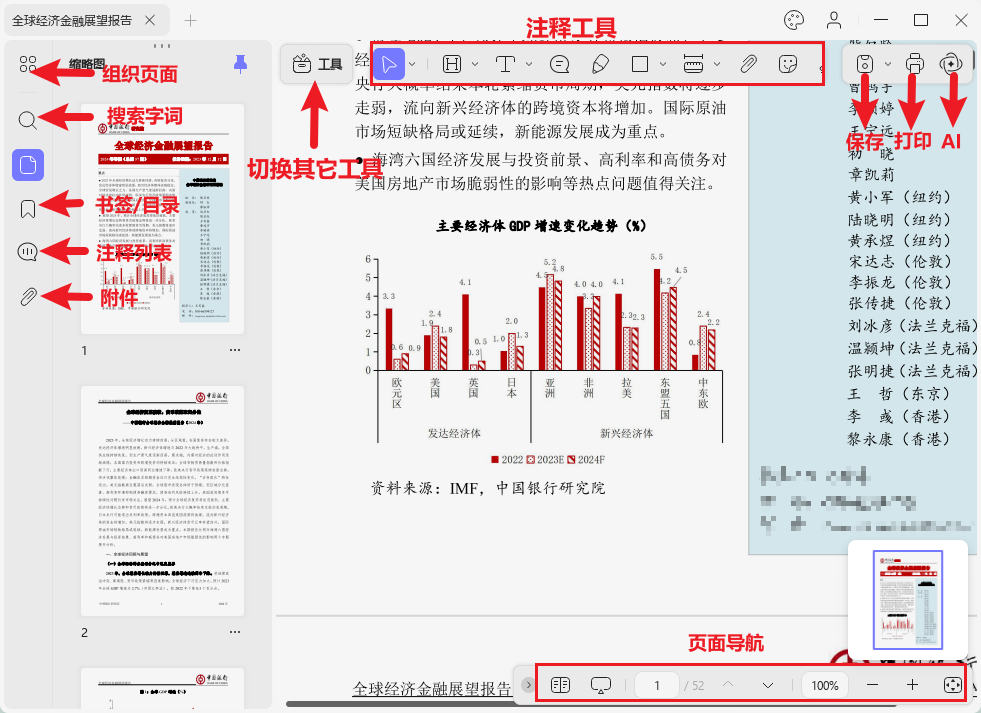Open more options for page 1 thumbnail

click(x=235, y=350)
